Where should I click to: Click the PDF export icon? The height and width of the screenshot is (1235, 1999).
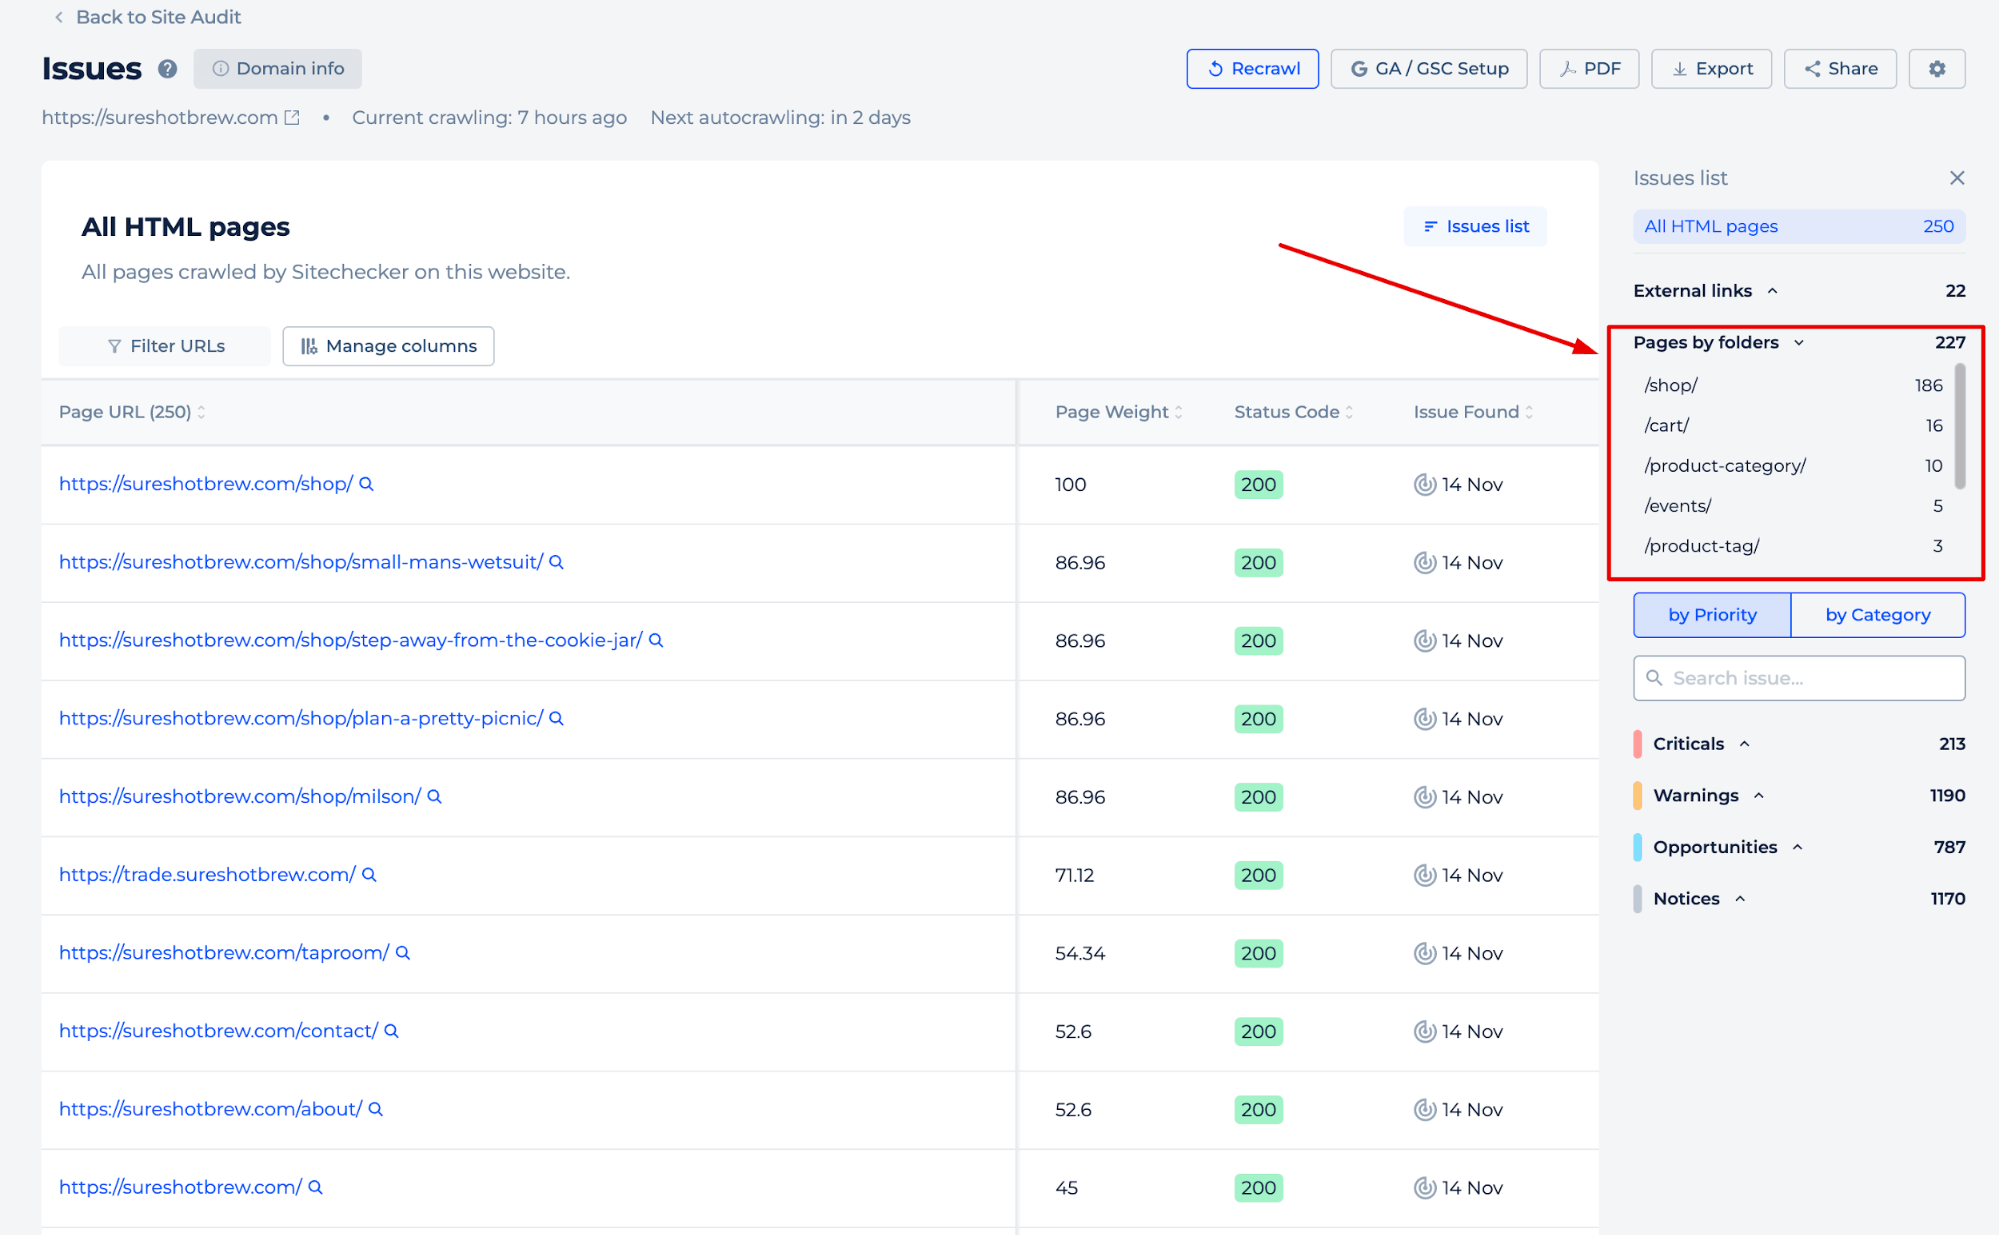1566,67
